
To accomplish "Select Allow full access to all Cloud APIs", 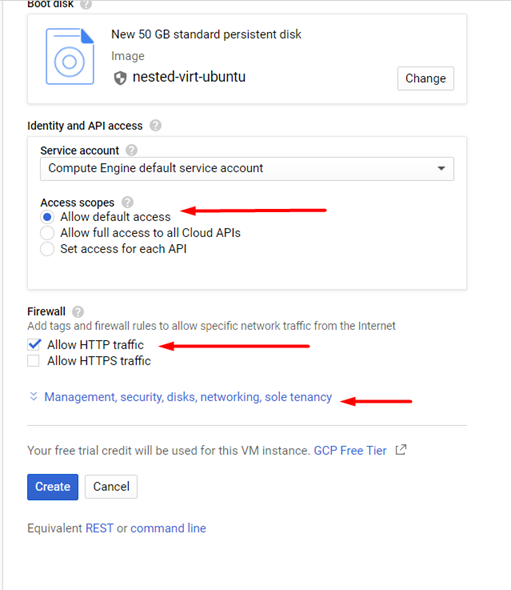I will tap(47, 233).
